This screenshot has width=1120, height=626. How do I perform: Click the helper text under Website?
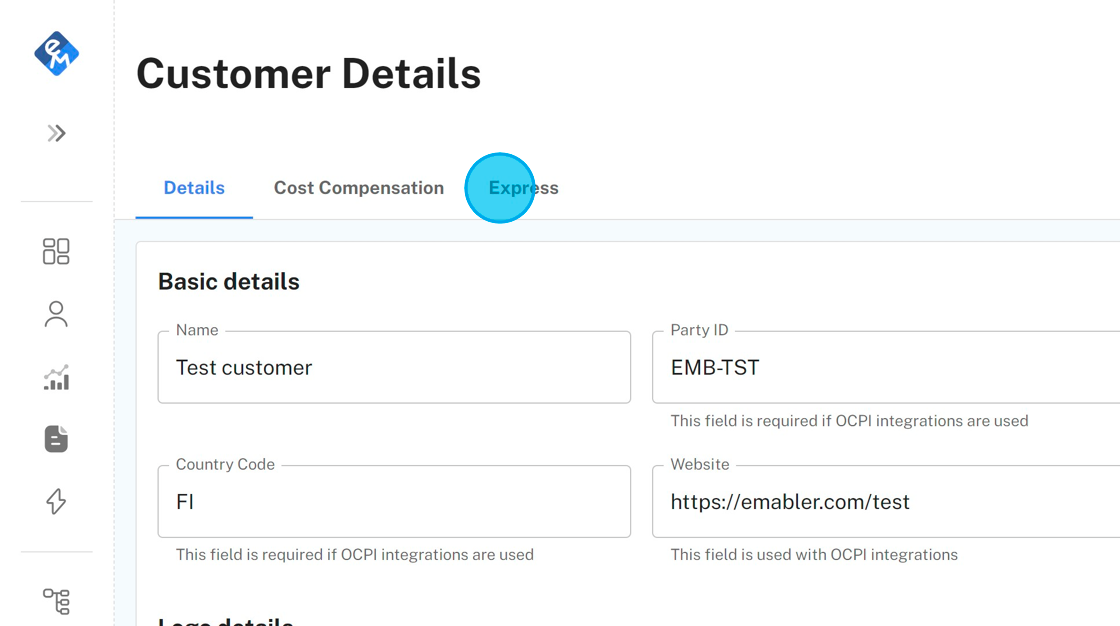(x=814, y=555)
